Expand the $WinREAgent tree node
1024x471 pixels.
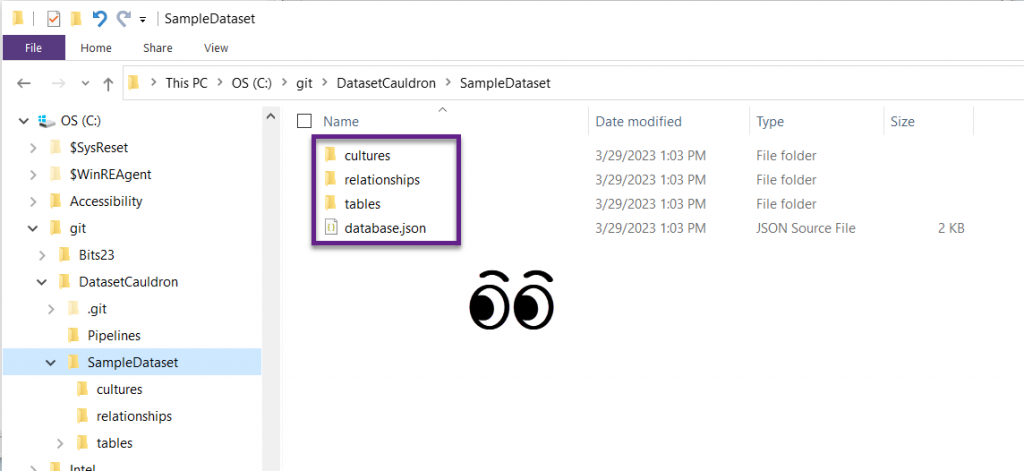(33, 174)
